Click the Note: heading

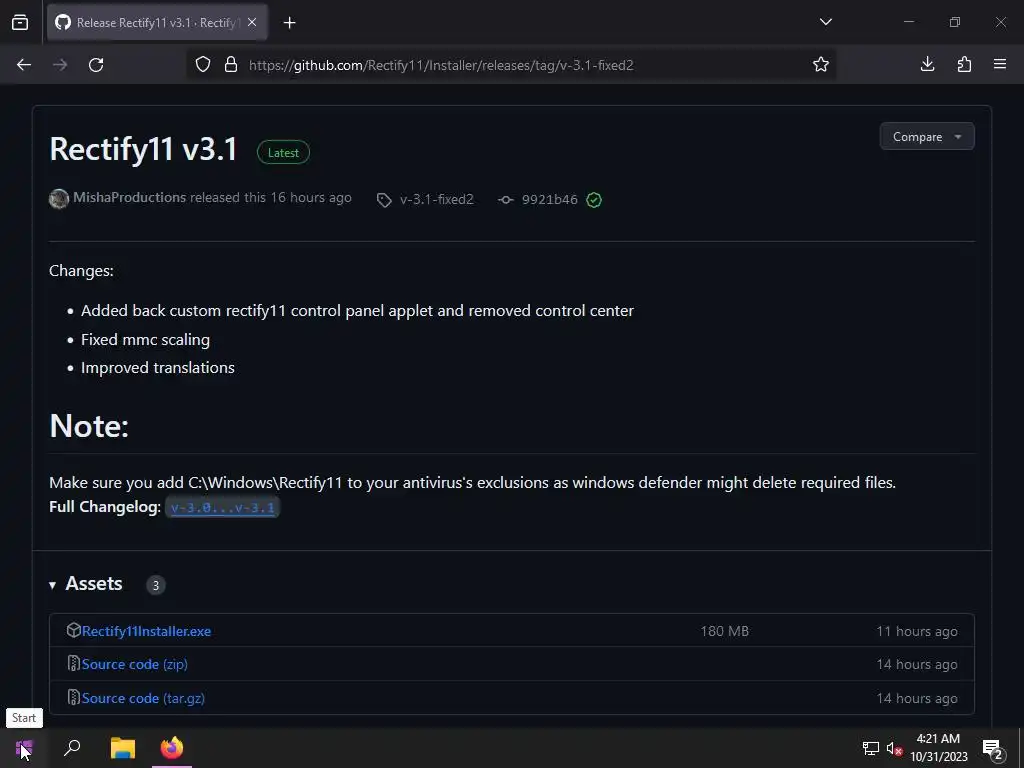(x=89, y=426)
